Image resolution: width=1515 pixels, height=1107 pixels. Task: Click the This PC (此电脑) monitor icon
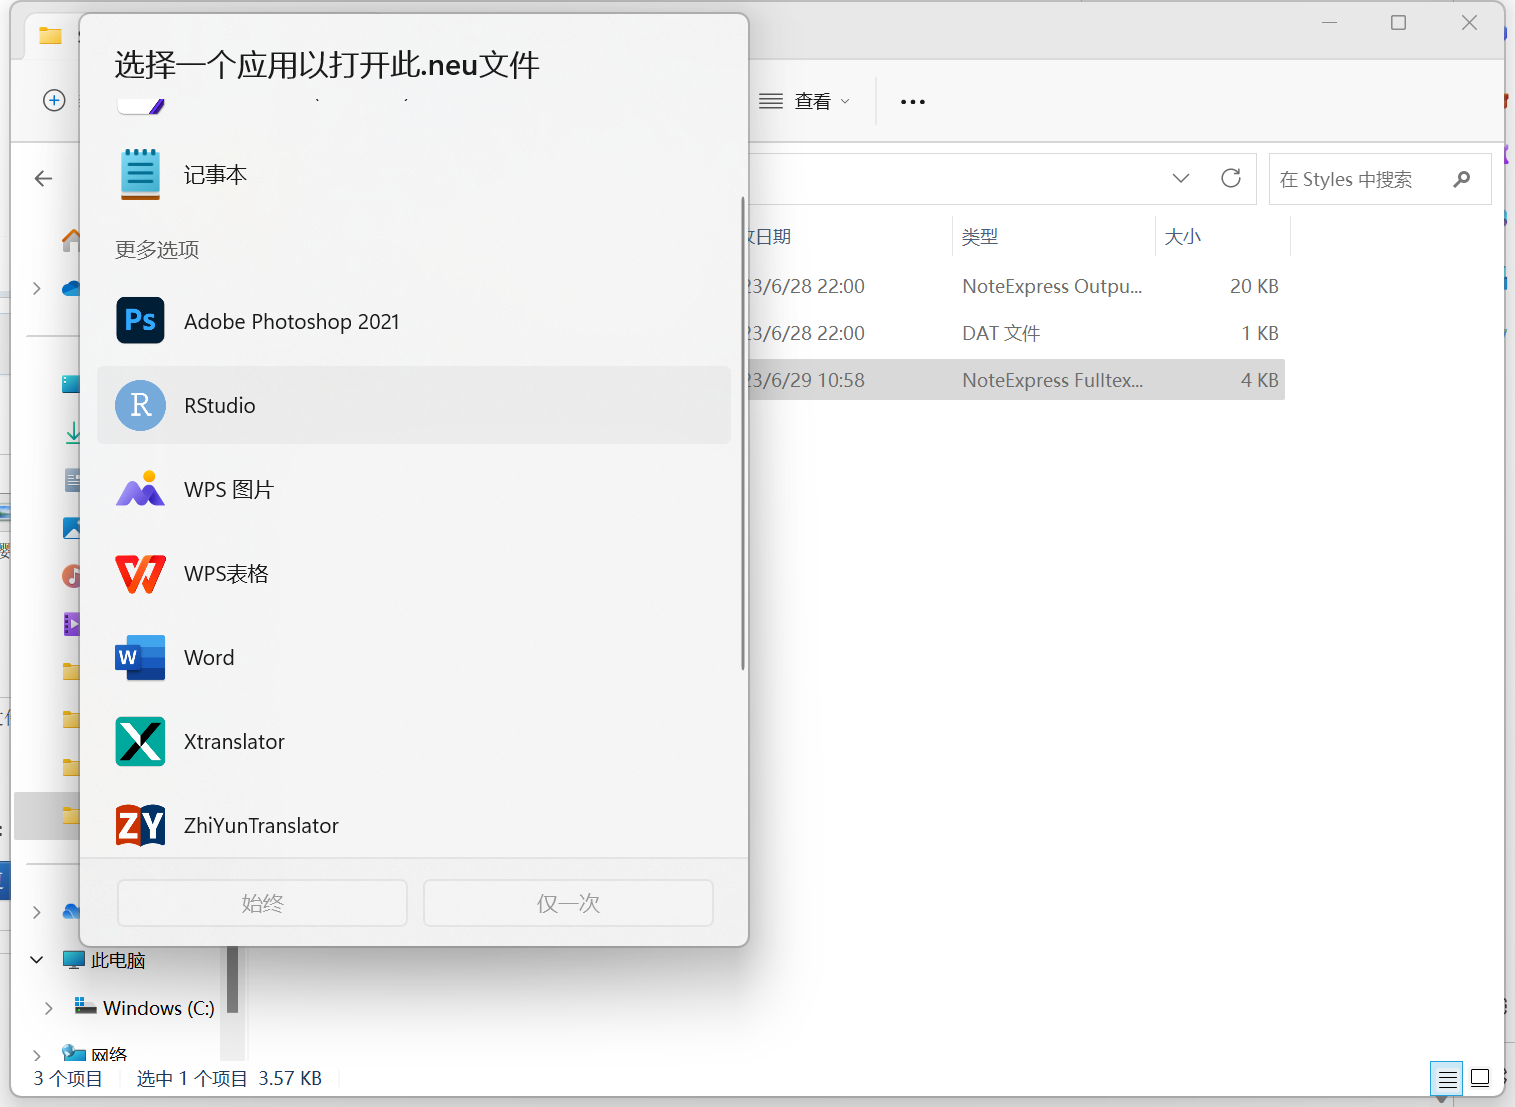tap(74, 960)
